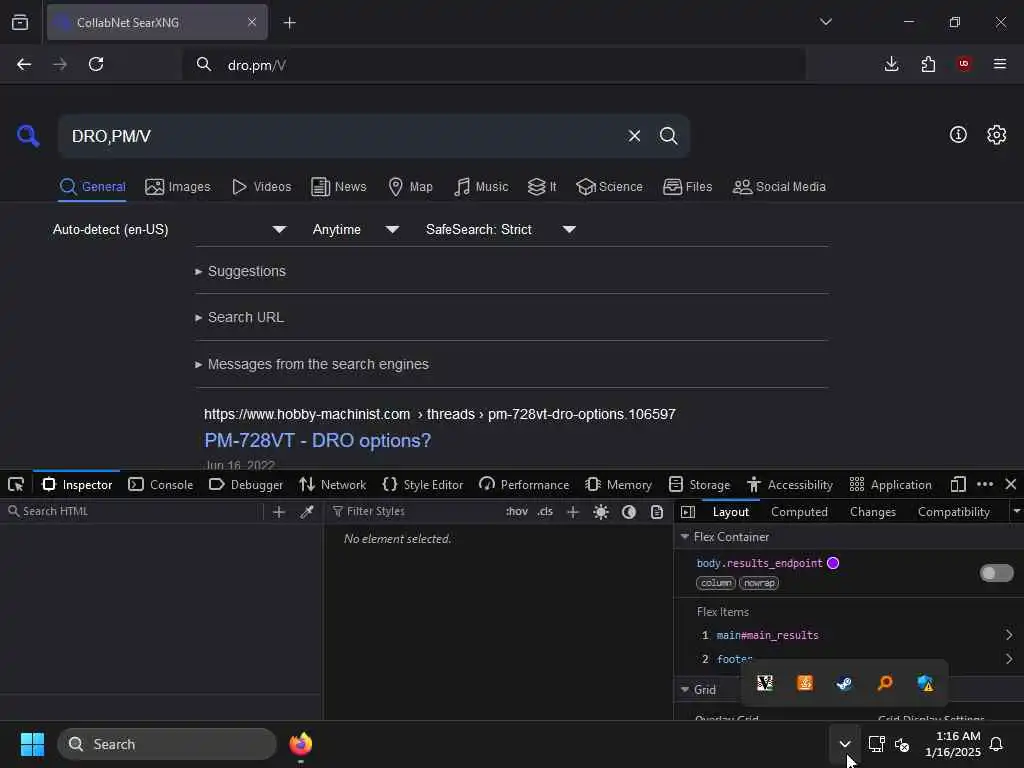Go back with browser back arrow
1024x768 pixels.
[x=24, y=64]
